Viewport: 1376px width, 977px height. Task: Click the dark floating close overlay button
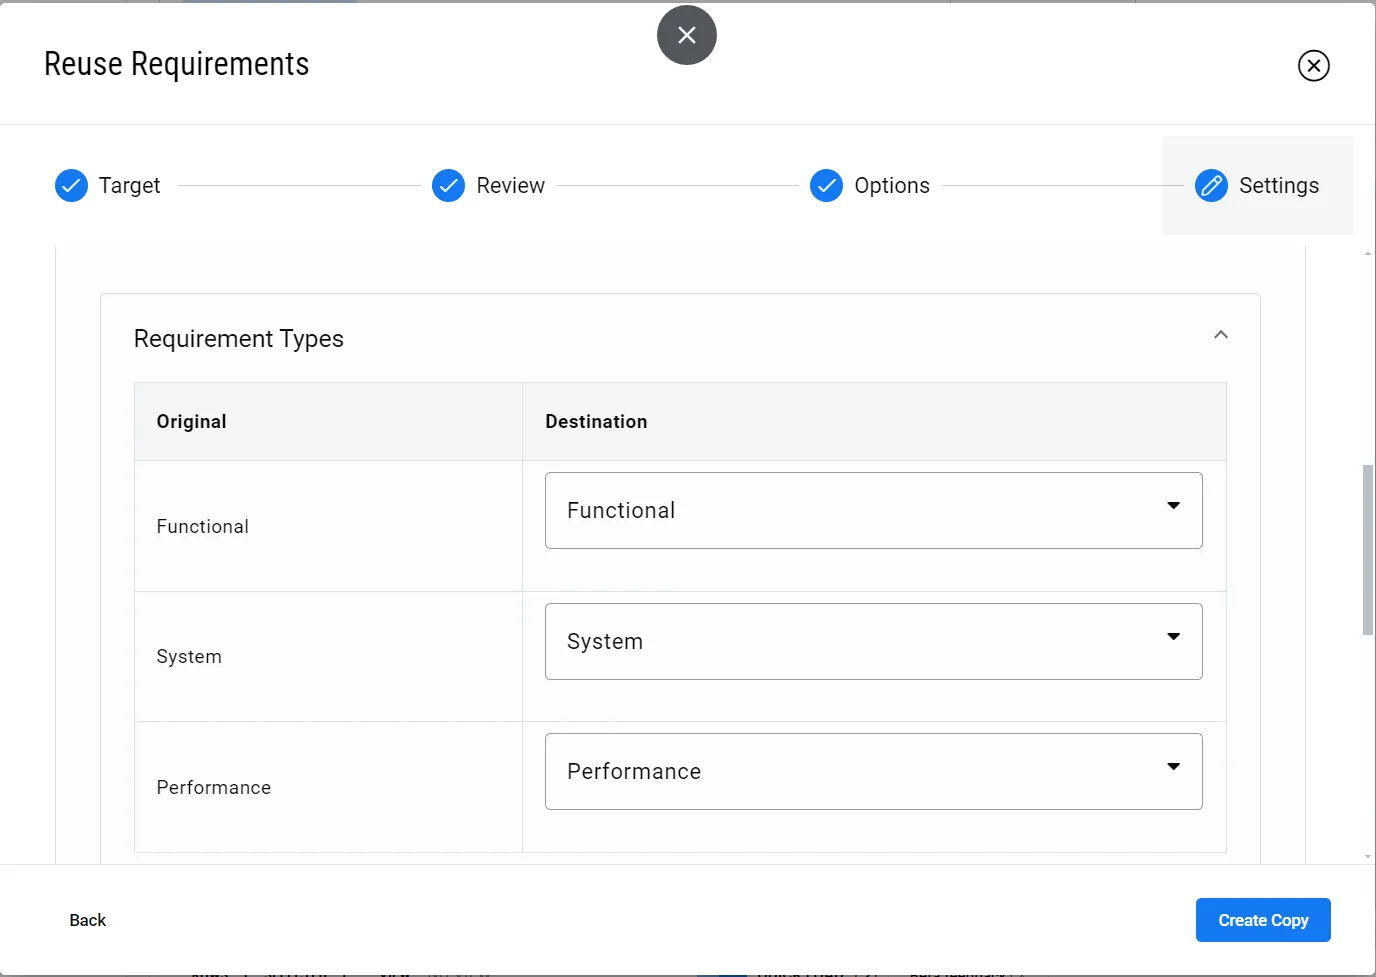pyautogui.click(x=686, y=35)
